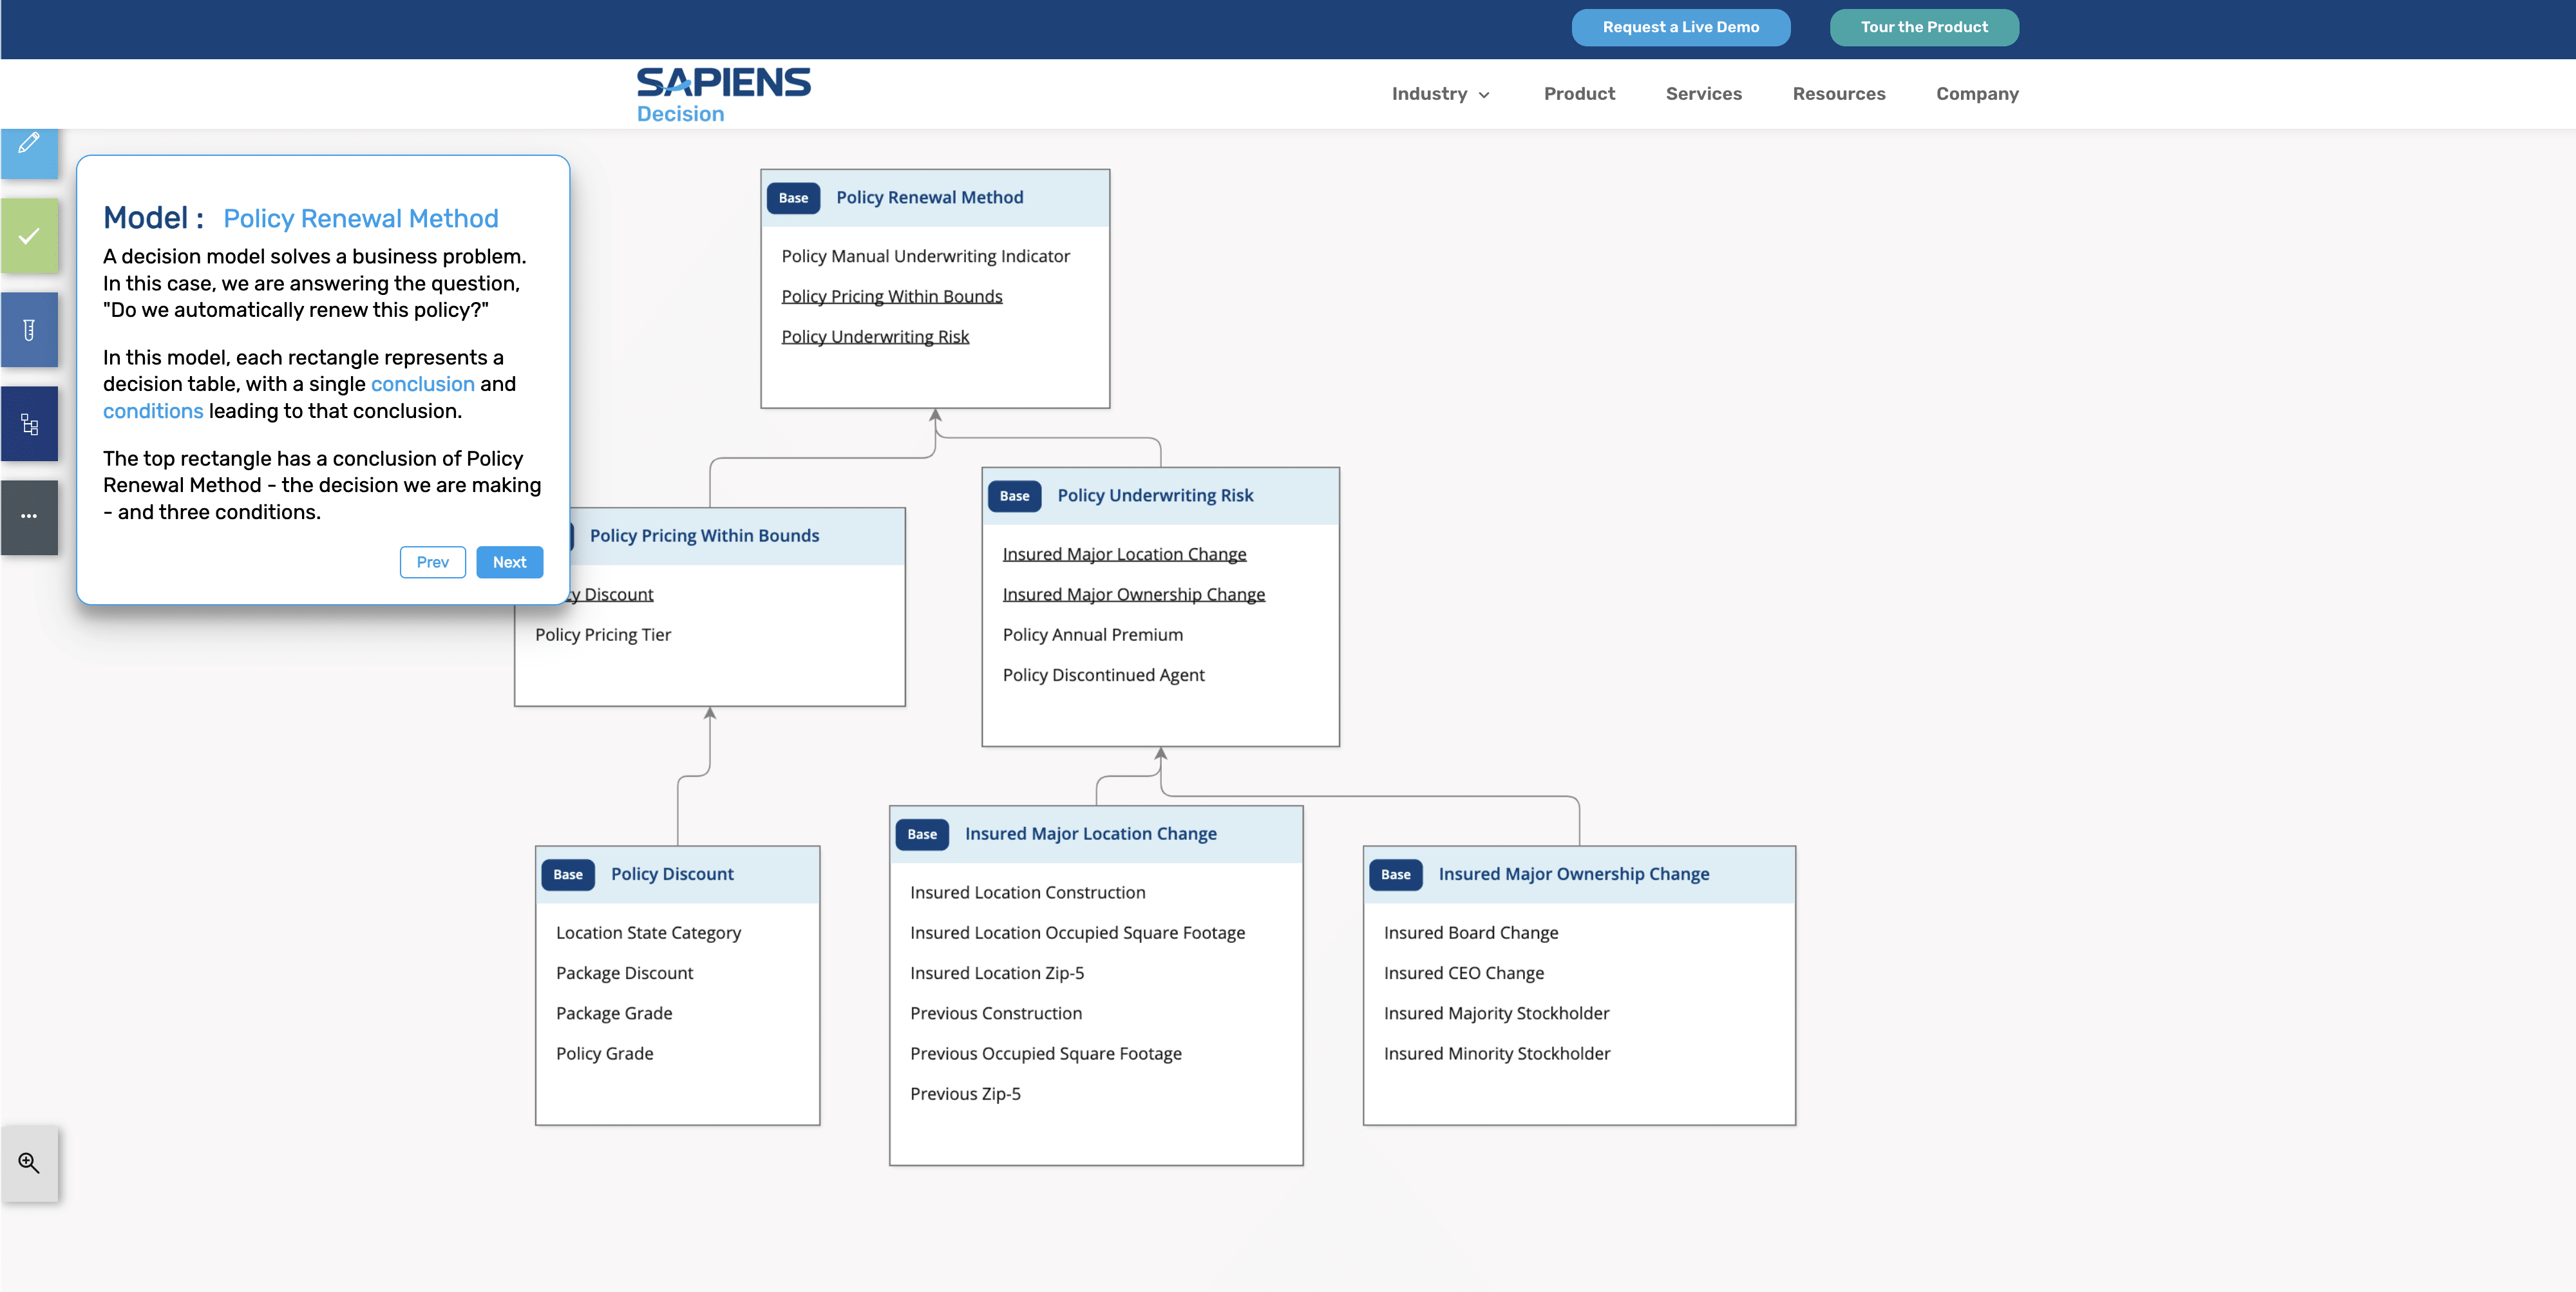2576x1292 pixels.
Task: Select Policy Annual Premium row
Action: coord(1092,635)
